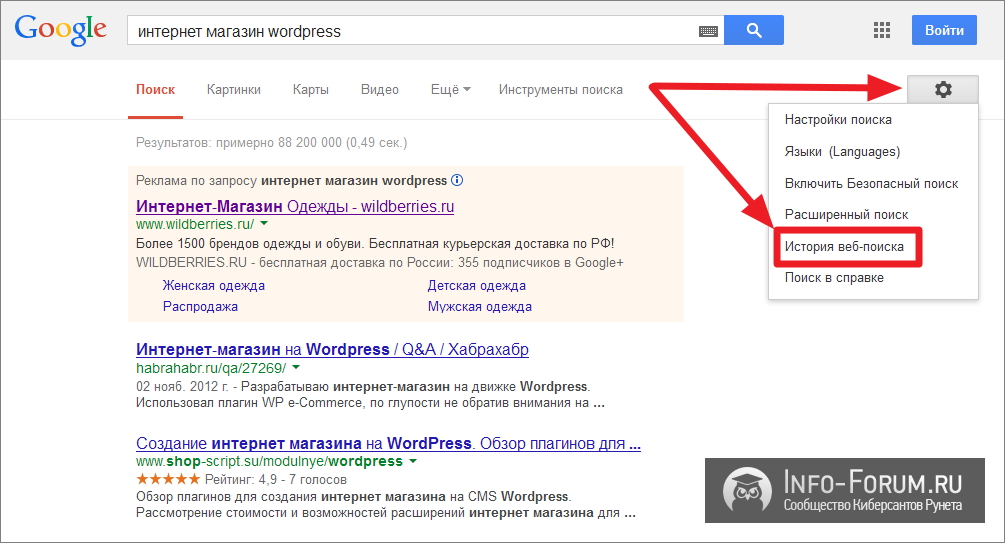
Task: Select the Поиск tab
Action: (155, 90)
